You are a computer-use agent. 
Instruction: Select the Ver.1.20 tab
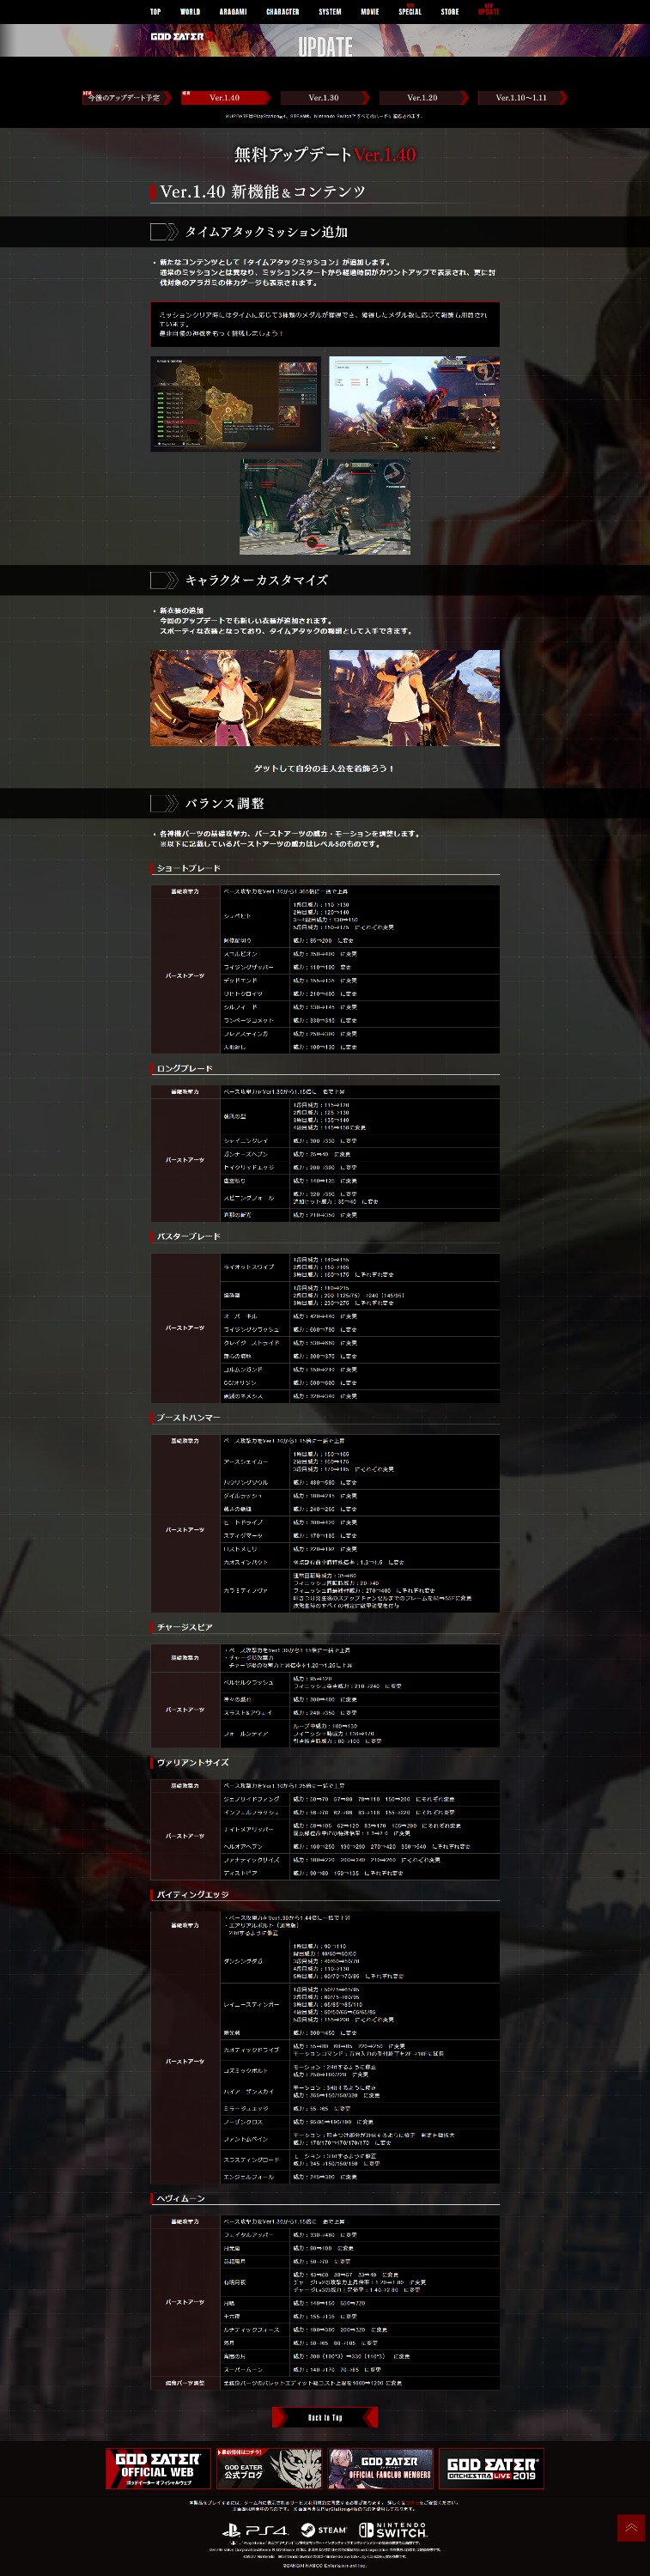(x=423, y=98)
